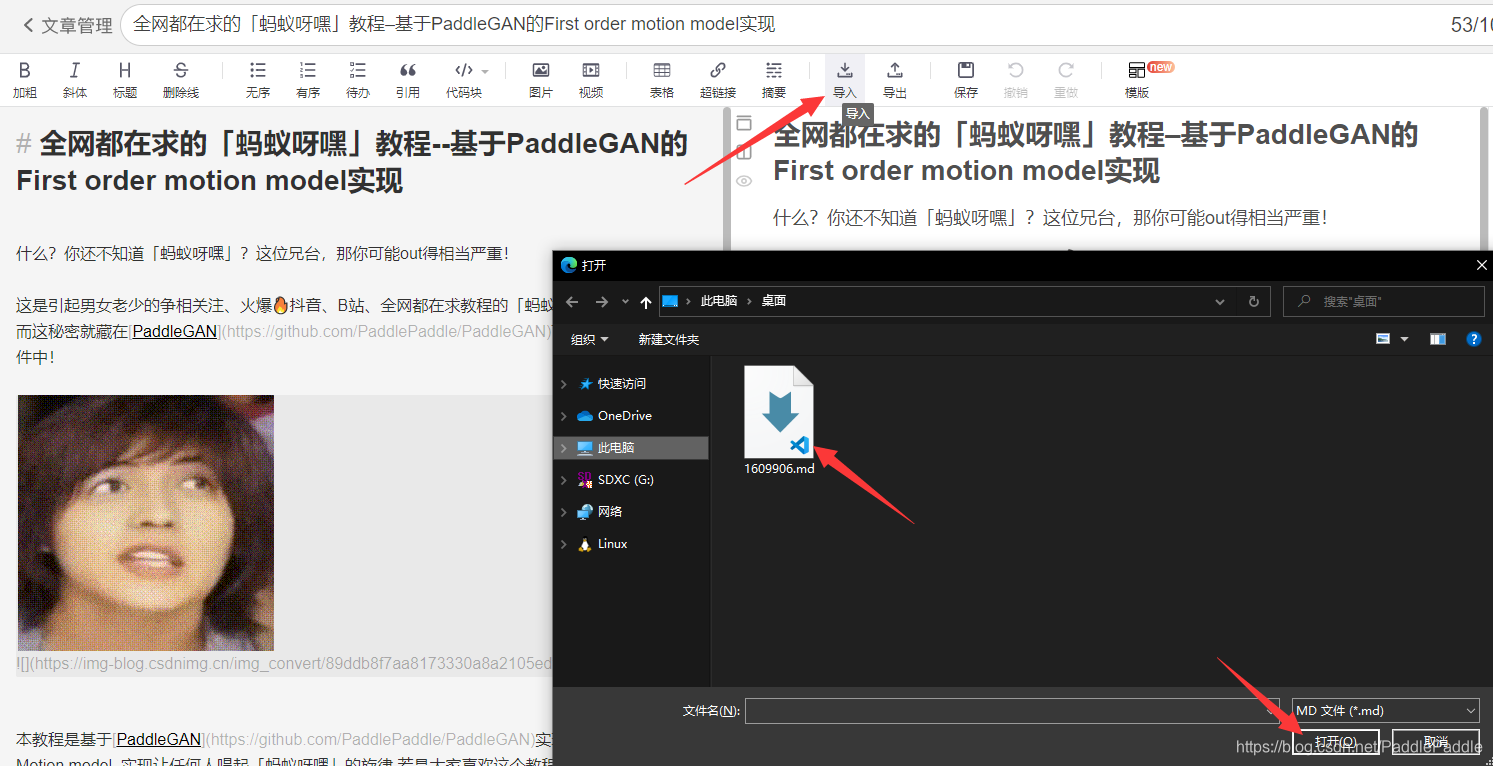Expand 快速访问 tree node
This screenshot has height=766, width=1493.
pos(564,384)
